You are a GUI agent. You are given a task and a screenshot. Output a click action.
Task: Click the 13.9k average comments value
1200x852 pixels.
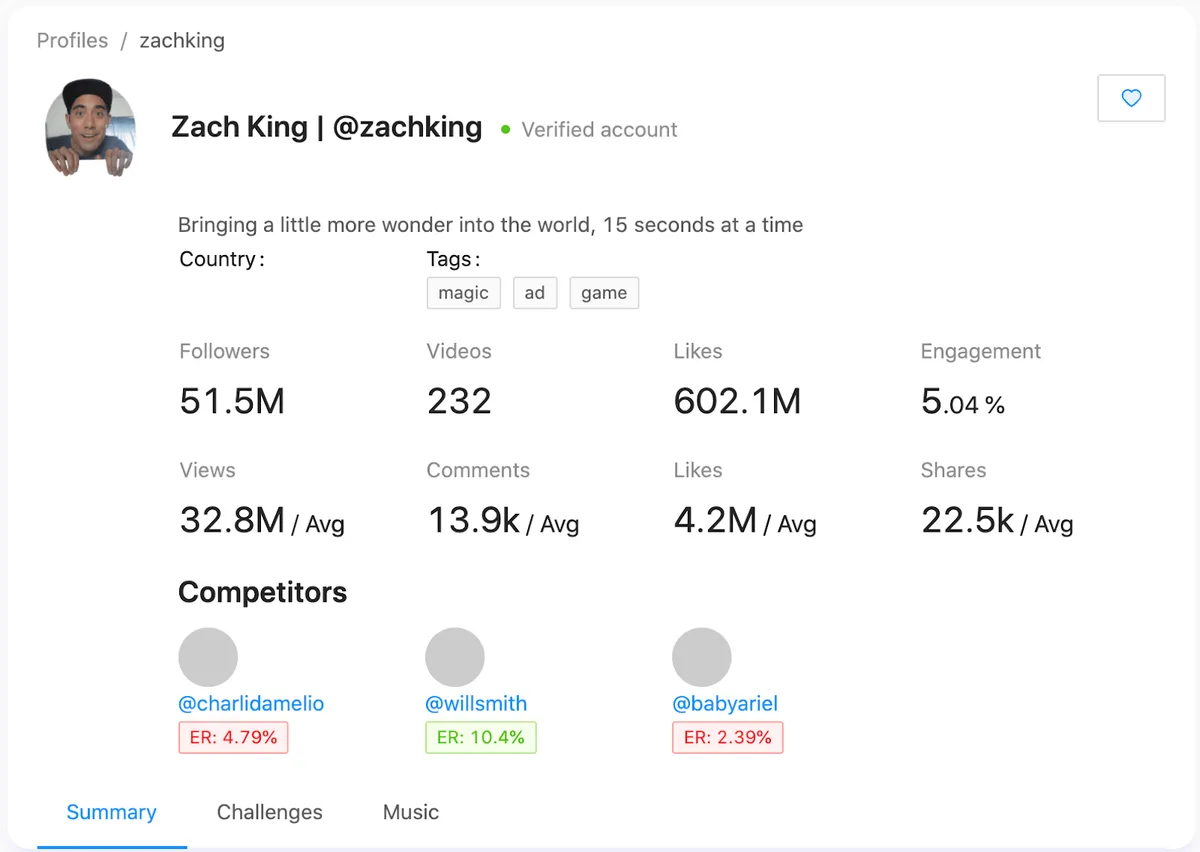coord(503,521)
